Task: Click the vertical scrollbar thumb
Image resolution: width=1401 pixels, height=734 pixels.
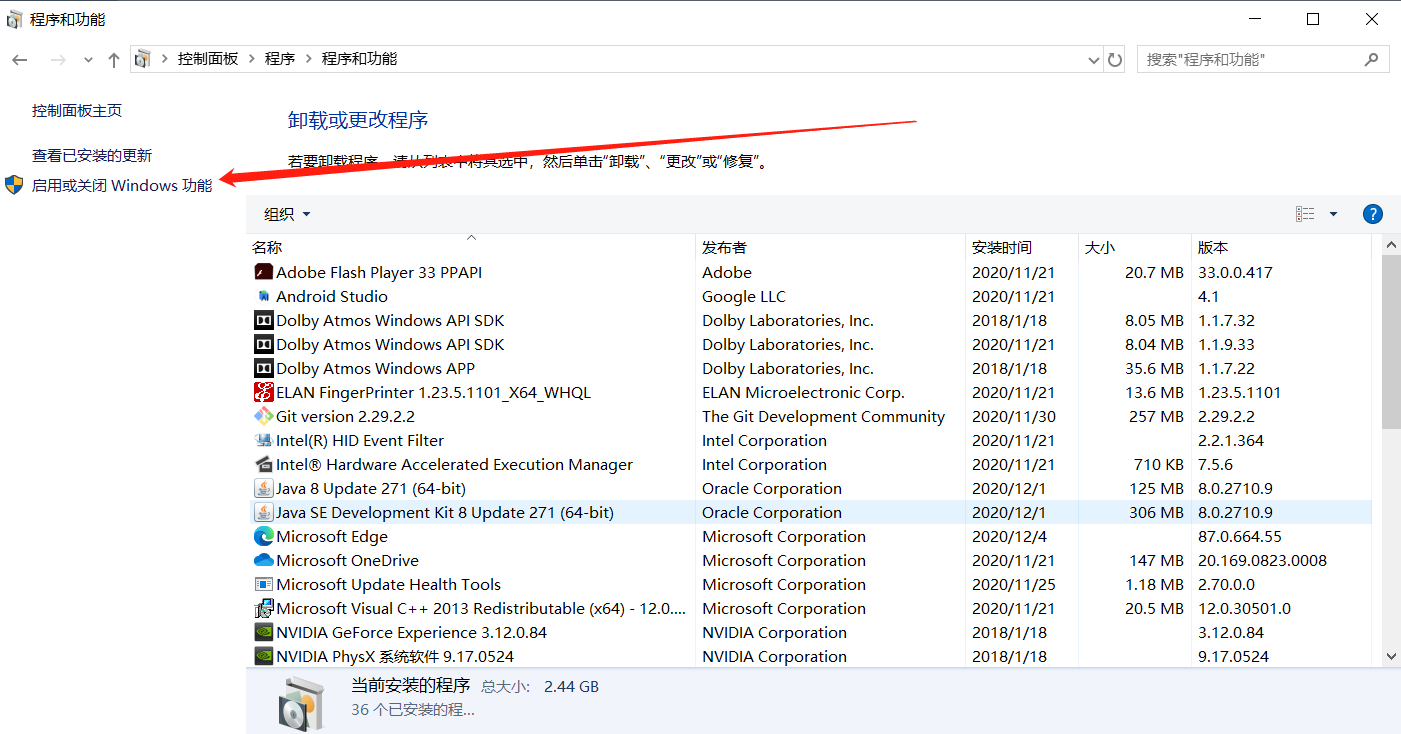Action: coord(1391,342)
